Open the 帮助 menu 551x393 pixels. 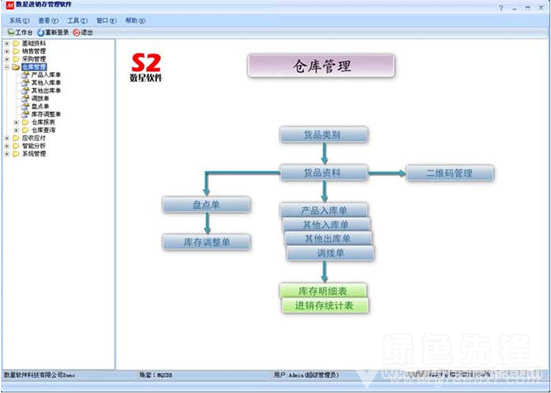(x=136, y=20)
